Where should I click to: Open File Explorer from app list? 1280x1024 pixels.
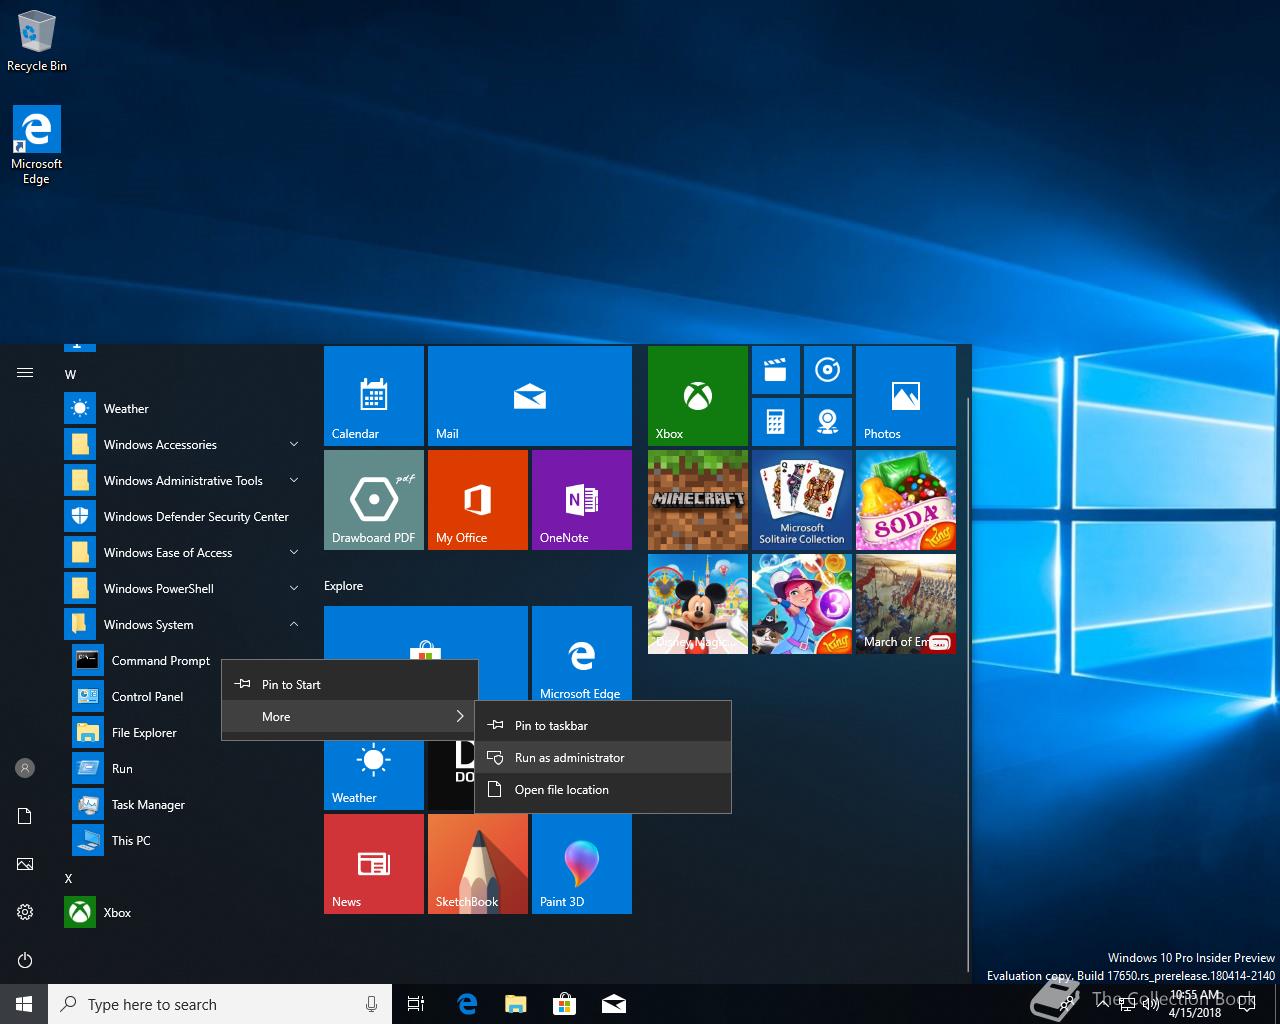coord(146,733)
